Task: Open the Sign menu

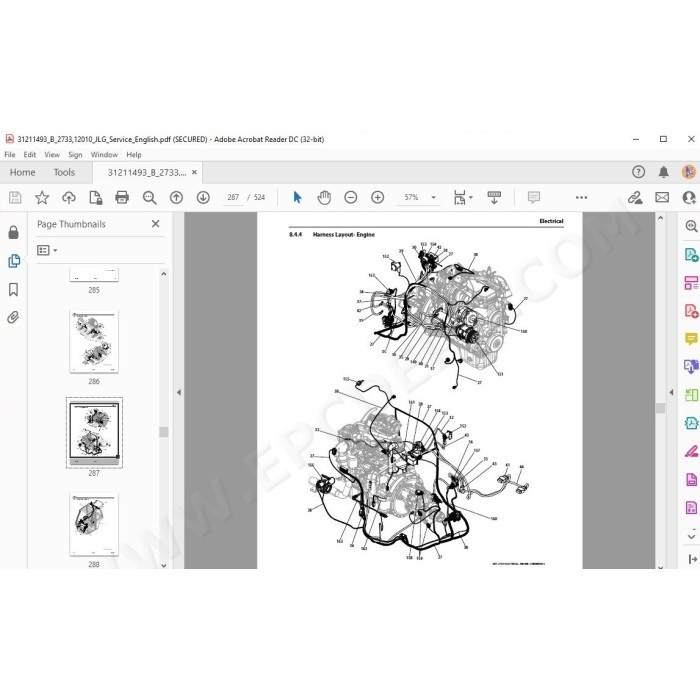Action: [75, 154]
